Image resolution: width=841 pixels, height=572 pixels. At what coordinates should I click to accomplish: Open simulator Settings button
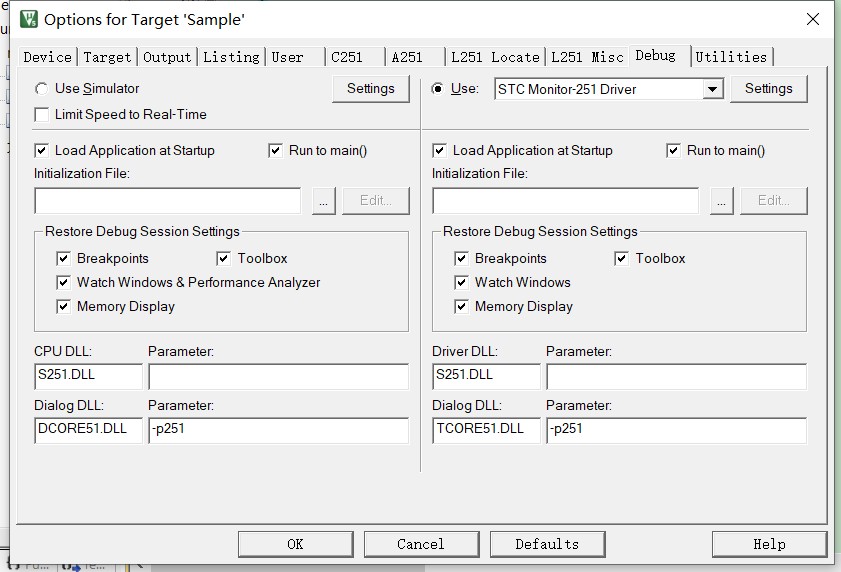coord(371,89)
